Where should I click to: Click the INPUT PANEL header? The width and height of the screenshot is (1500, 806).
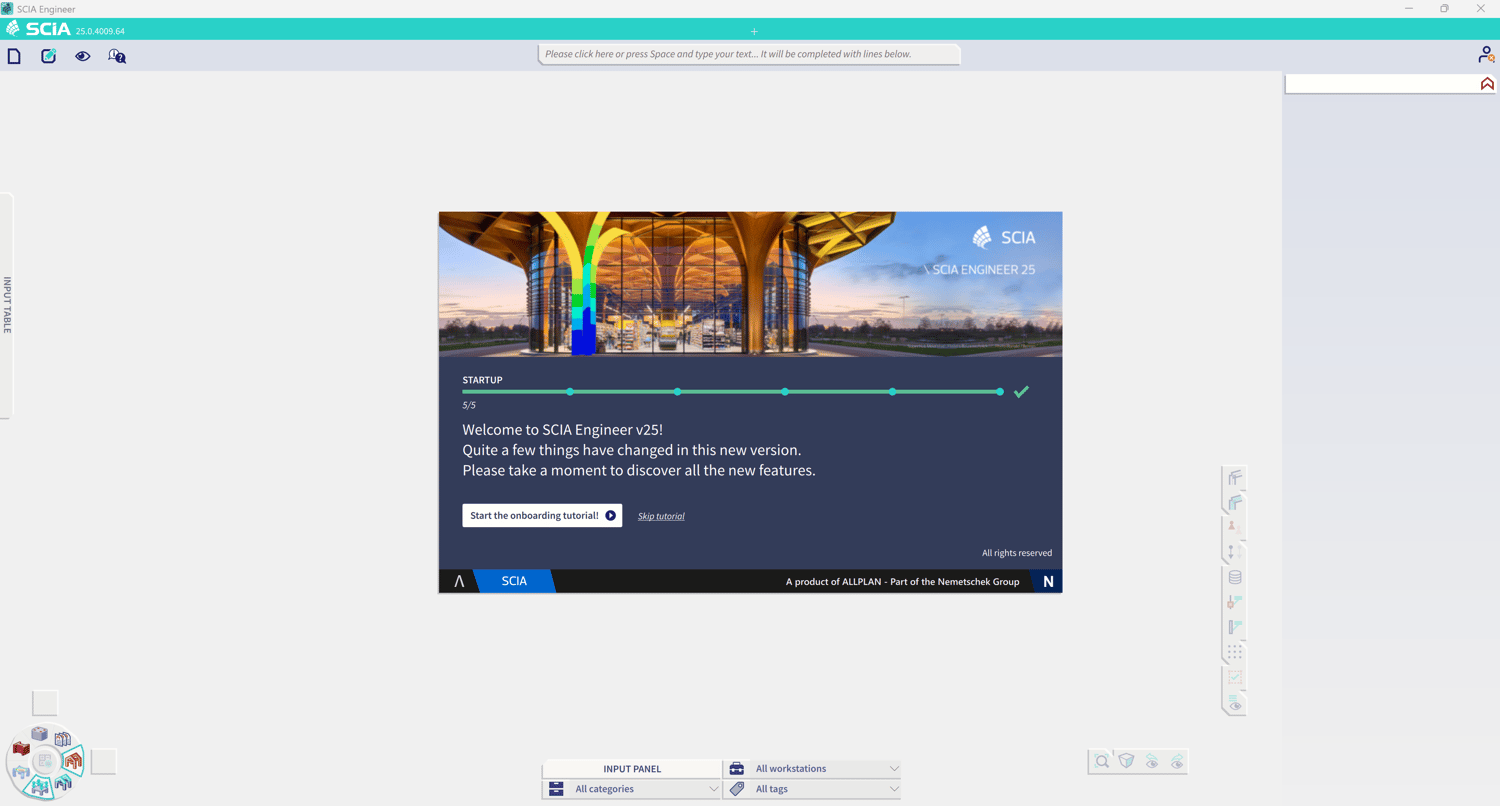tap(632, 769)
